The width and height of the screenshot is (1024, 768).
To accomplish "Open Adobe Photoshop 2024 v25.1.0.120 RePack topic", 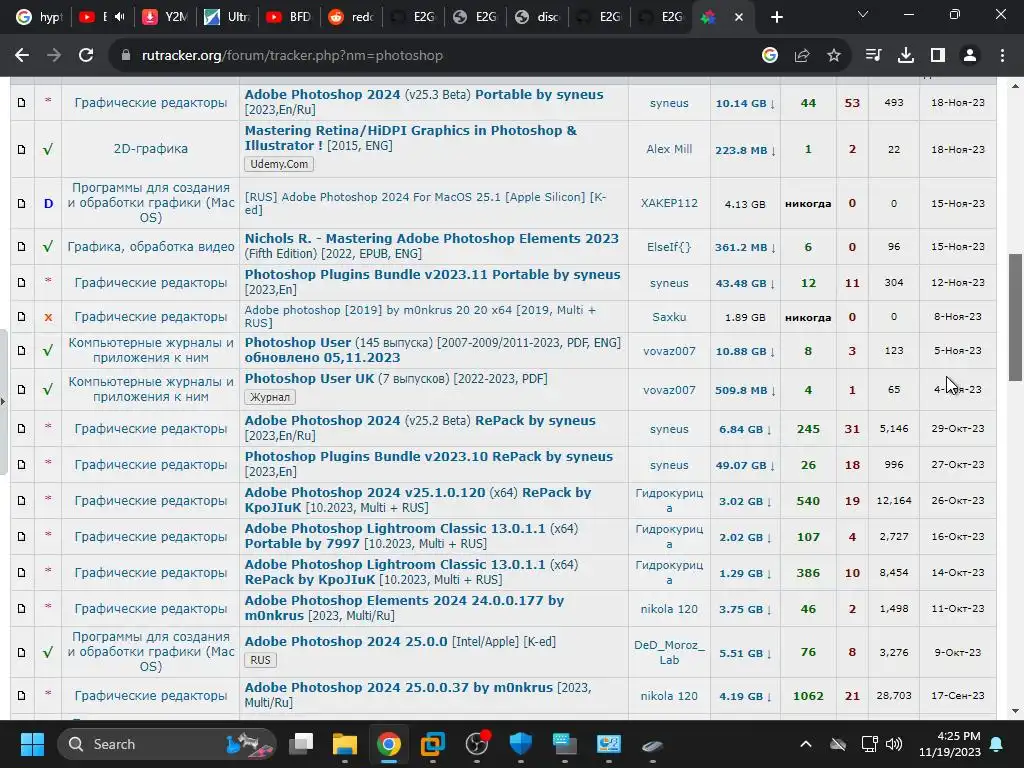I will (418, 500).
